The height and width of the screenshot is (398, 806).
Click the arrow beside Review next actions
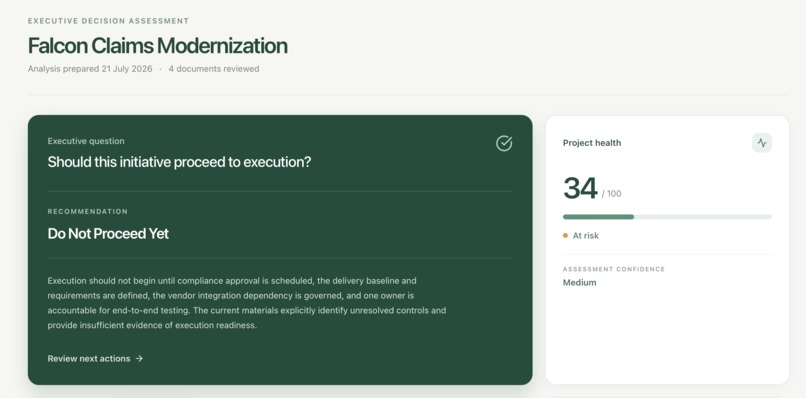pos(139,358)
